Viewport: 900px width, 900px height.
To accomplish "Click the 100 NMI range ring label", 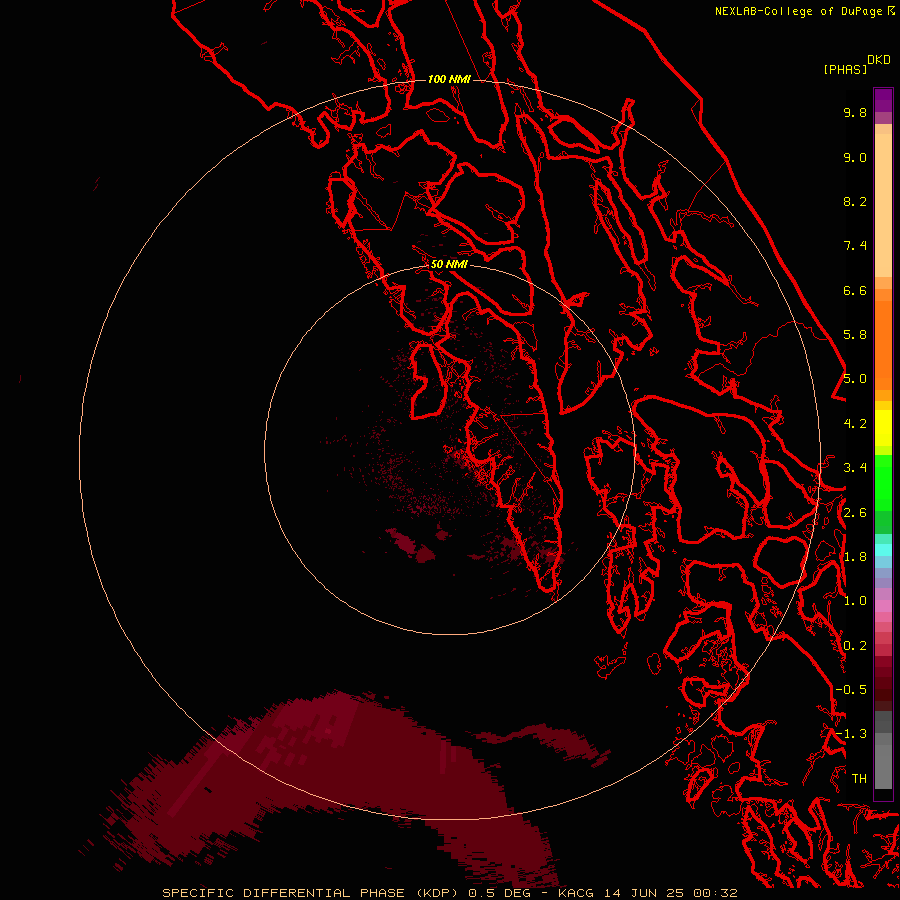I will 449,79.
